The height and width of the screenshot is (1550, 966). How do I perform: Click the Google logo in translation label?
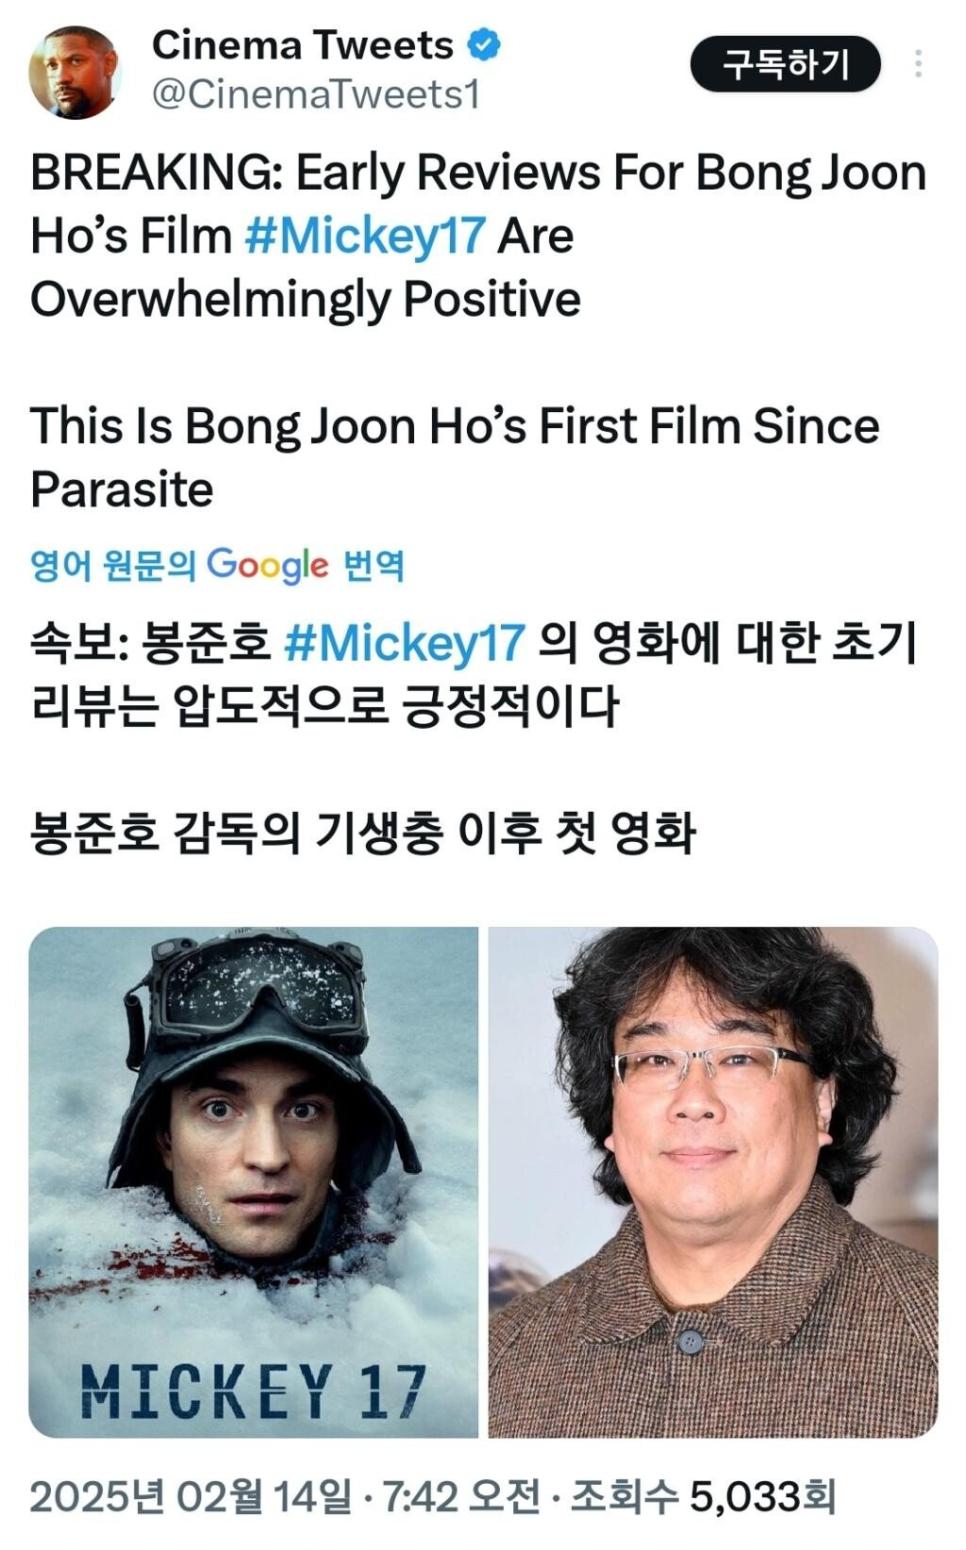(268, 566)
